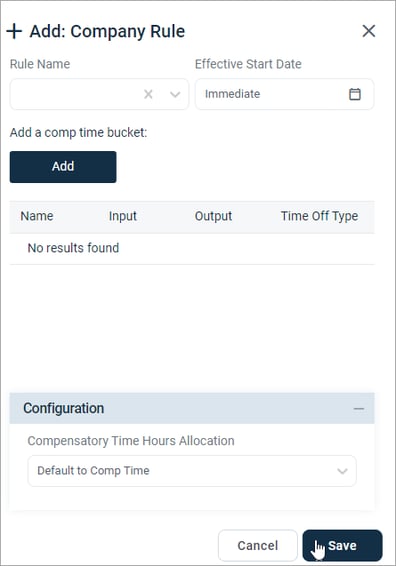Sort by the Output column header
396x566 pixels.
coord(213,216)
